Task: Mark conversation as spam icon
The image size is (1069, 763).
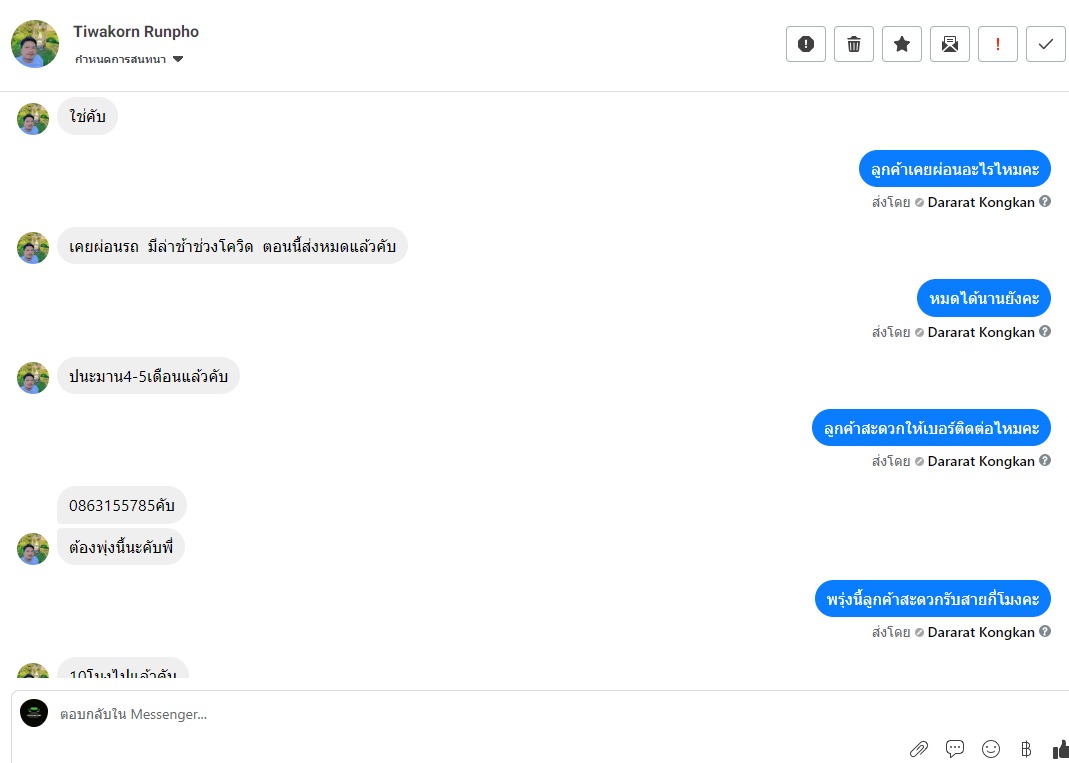Action: pyautogui.click(x=806, y=44)
